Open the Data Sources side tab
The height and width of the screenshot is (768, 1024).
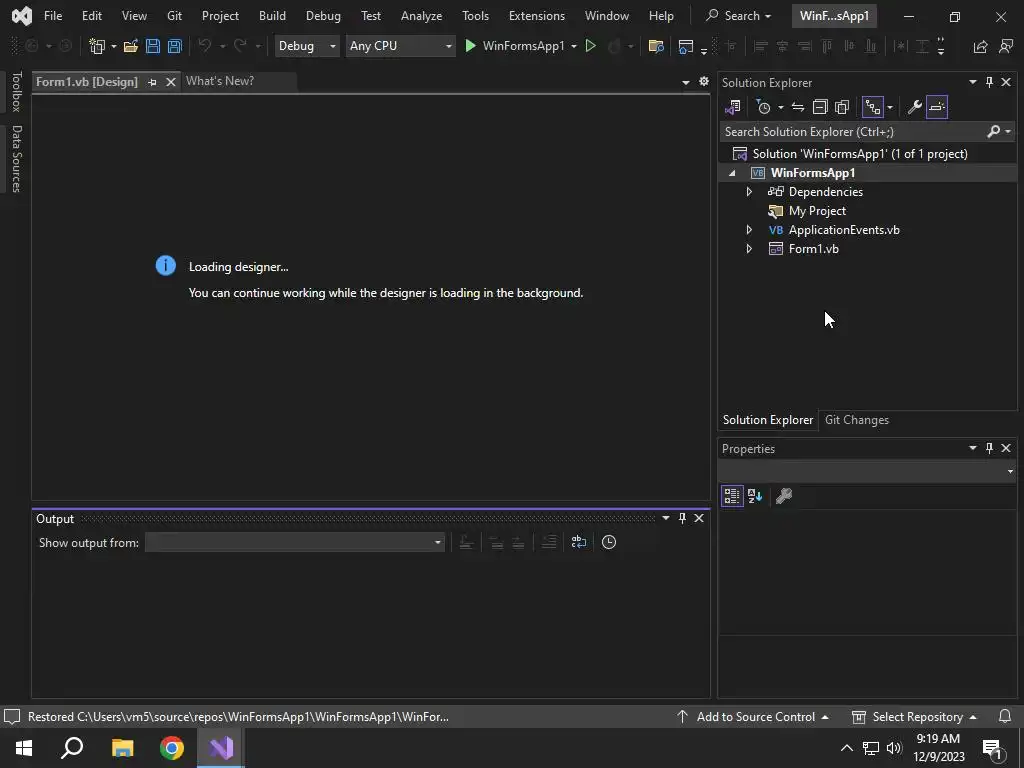click(x=16, y=159)
